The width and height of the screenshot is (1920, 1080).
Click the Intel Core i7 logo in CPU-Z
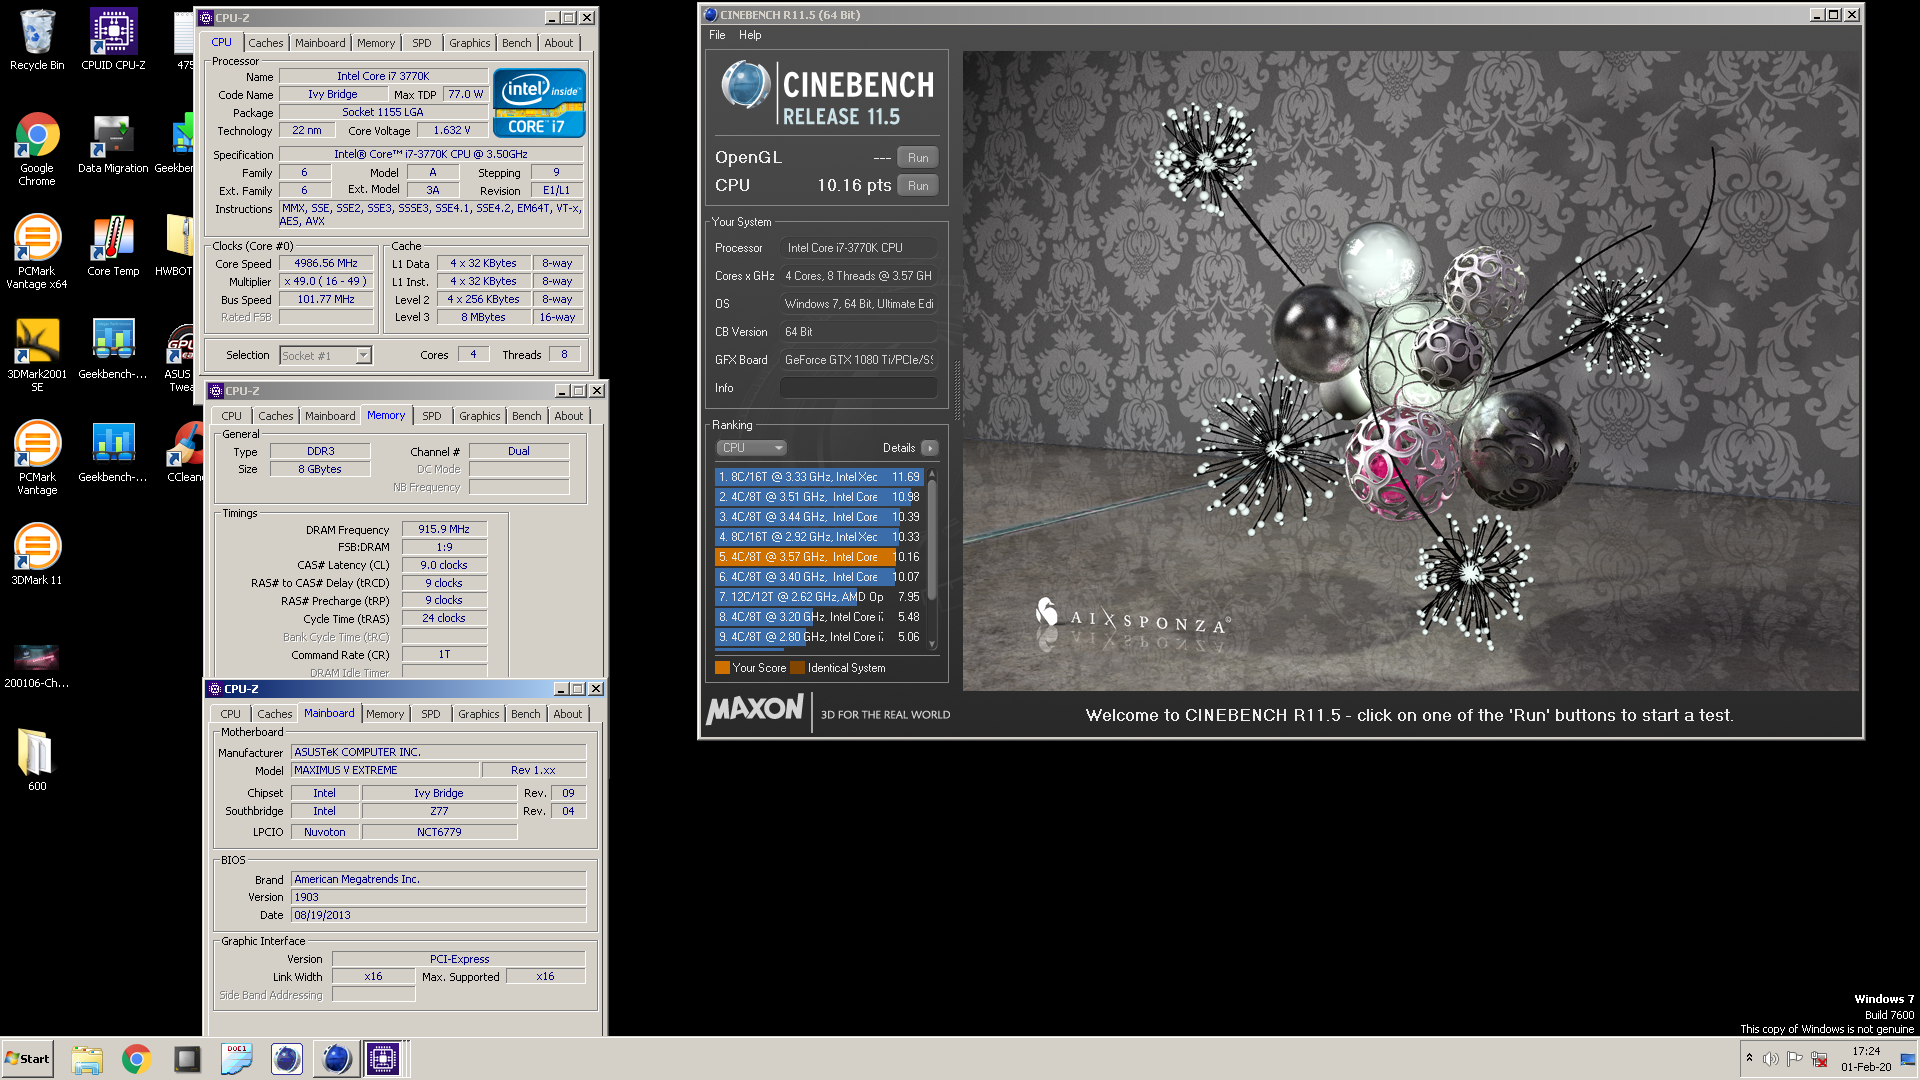pos(539,102)
